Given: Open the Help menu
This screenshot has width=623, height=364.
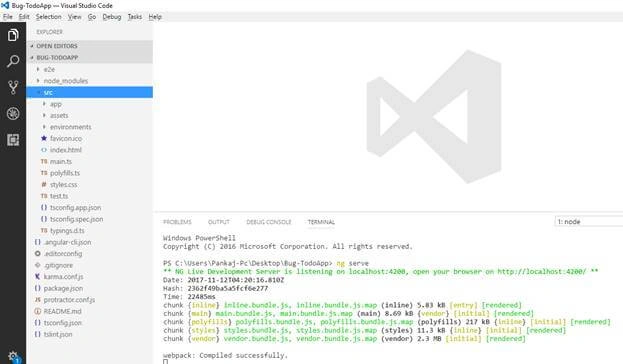Looking at the screenshot, I should click(x=155, y=17).
